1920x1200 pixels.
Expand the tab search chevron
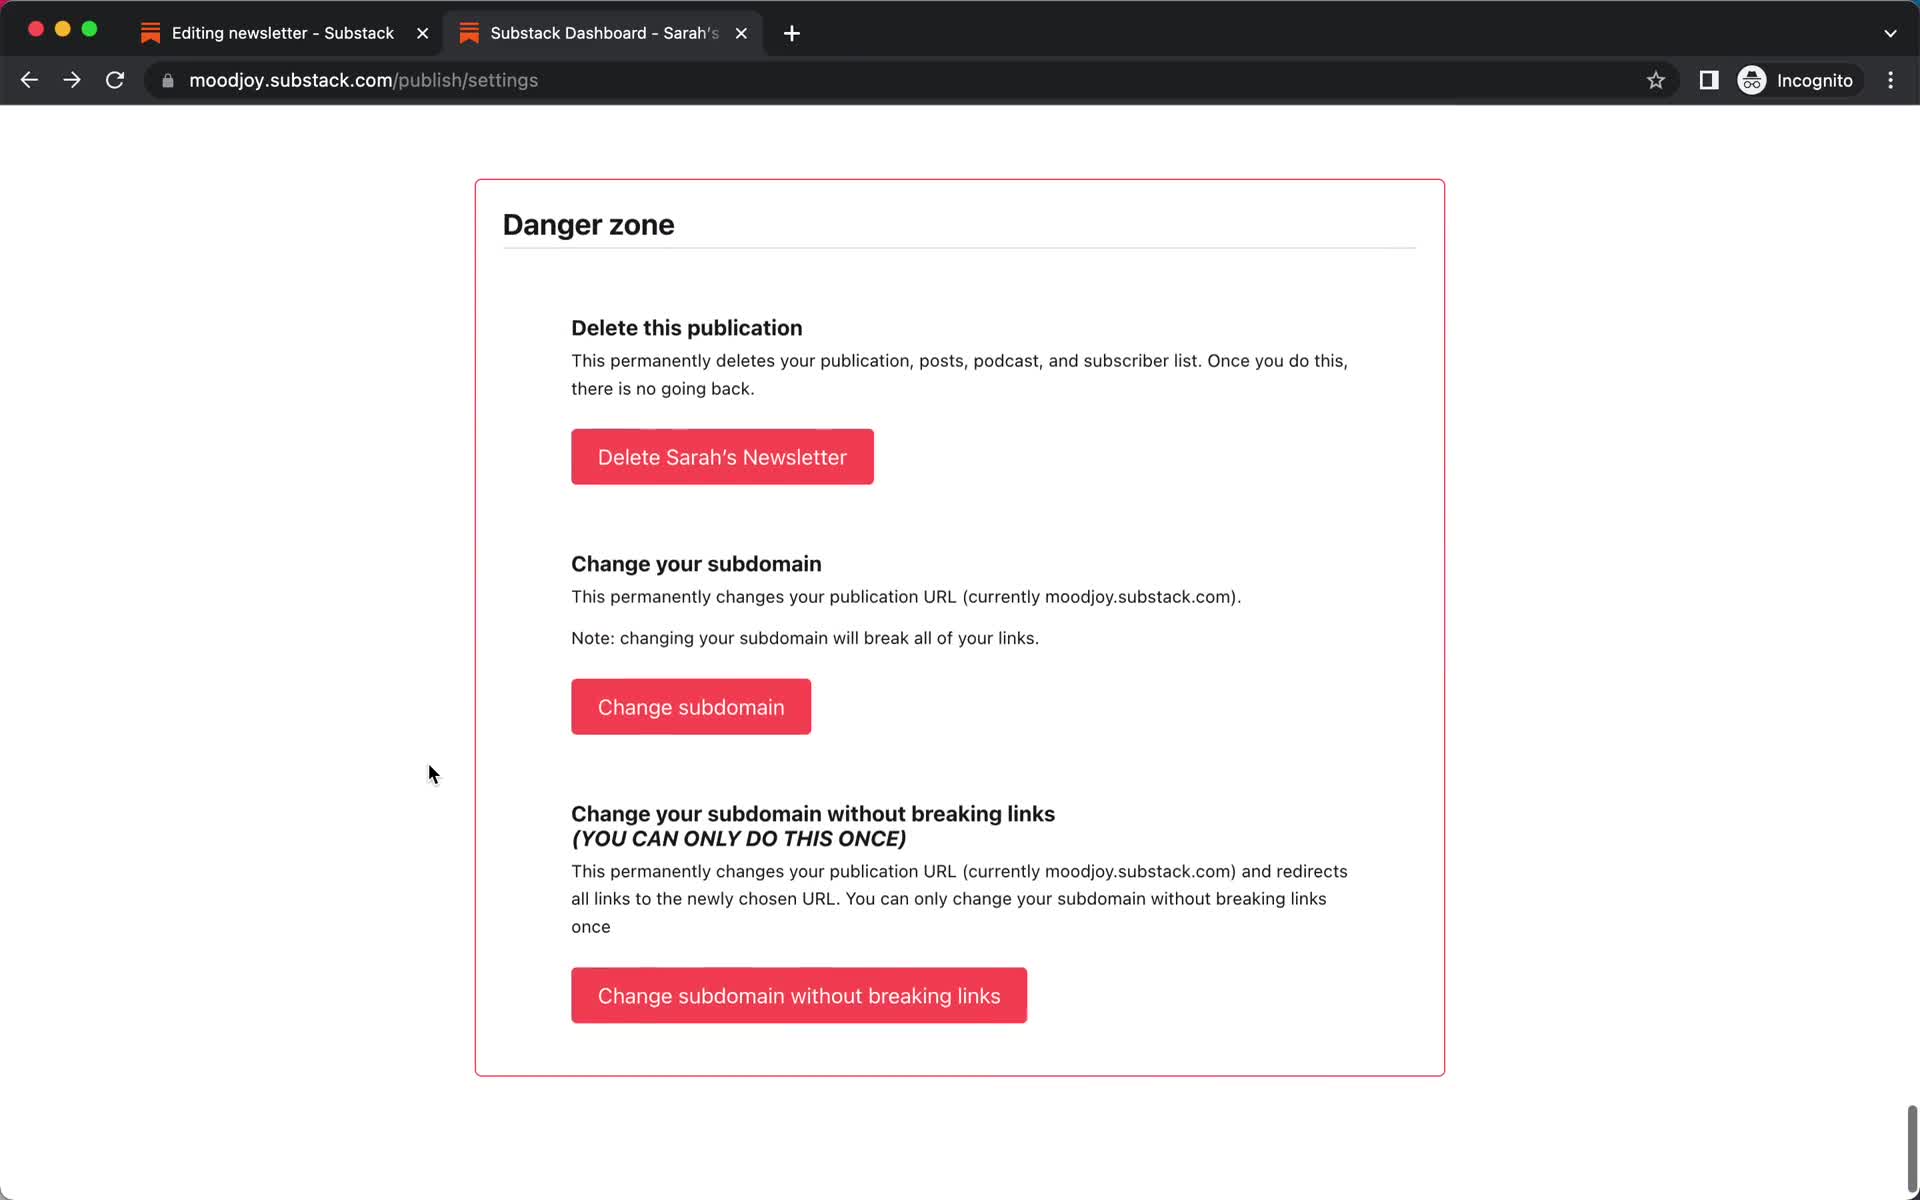click(1890, 33)
